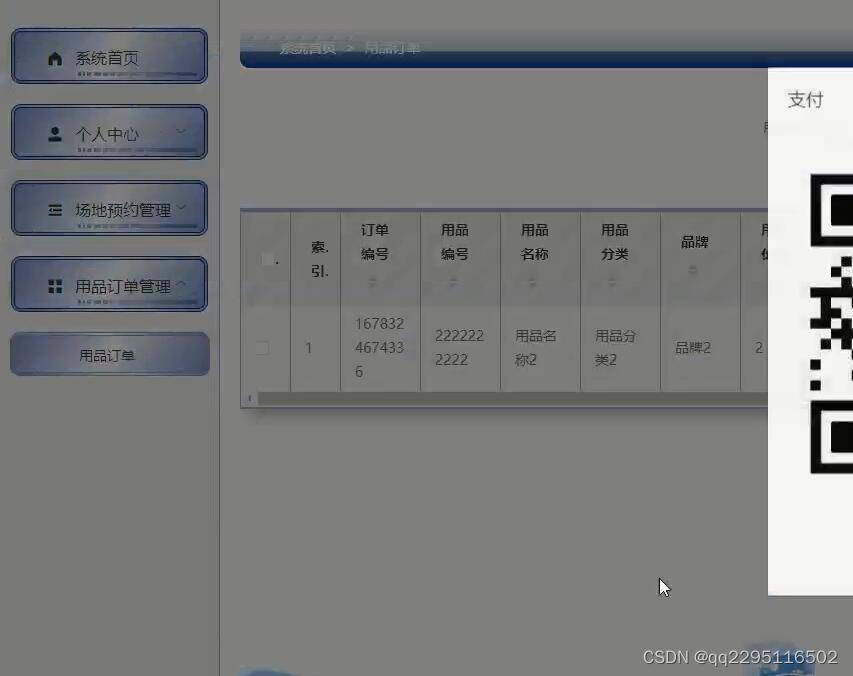Sort by the 用品名称 column arrows

(x=532, y=282)
